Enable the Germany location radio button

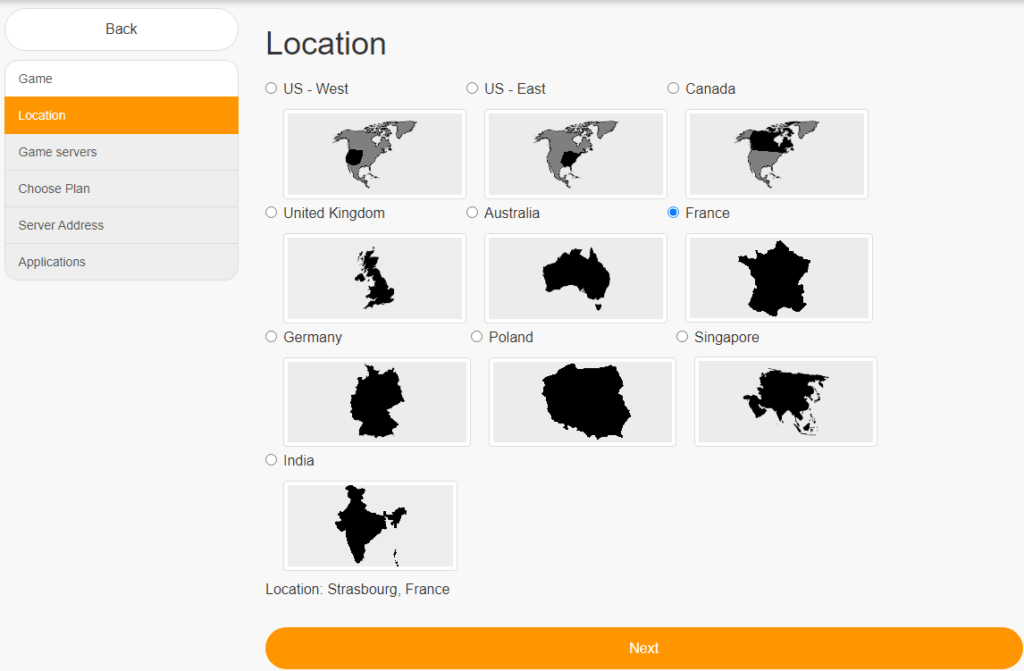tap(271, 337)
